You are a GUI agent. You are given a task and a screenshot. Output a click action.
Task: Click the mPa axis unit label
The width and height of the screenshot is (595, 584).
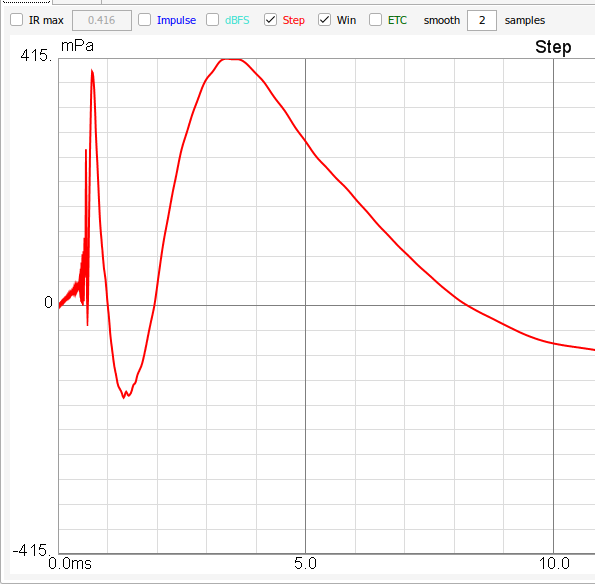[x=77, y=46]
